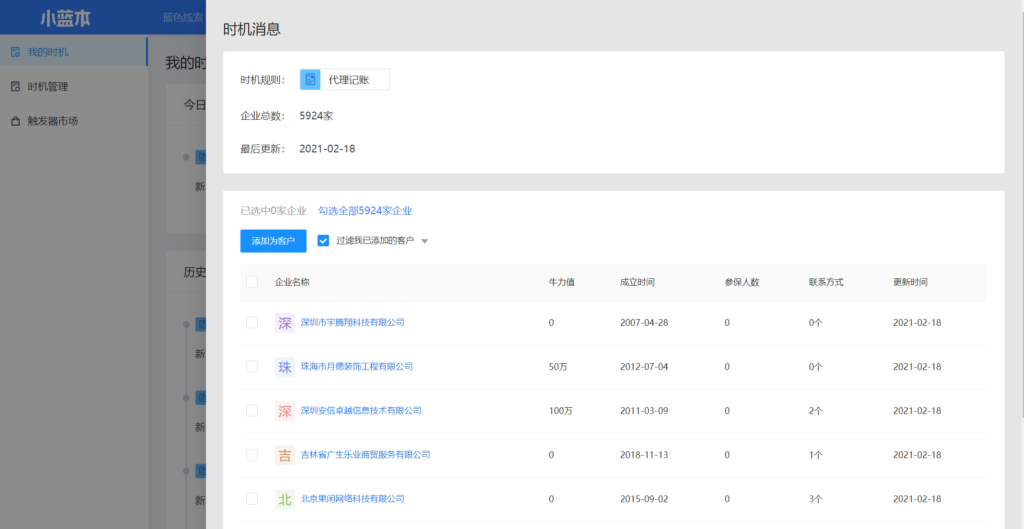This screenshot has height=529, width=1024.
Task: Click the 我的时机 sidebar icon
Action: [15, 51]
